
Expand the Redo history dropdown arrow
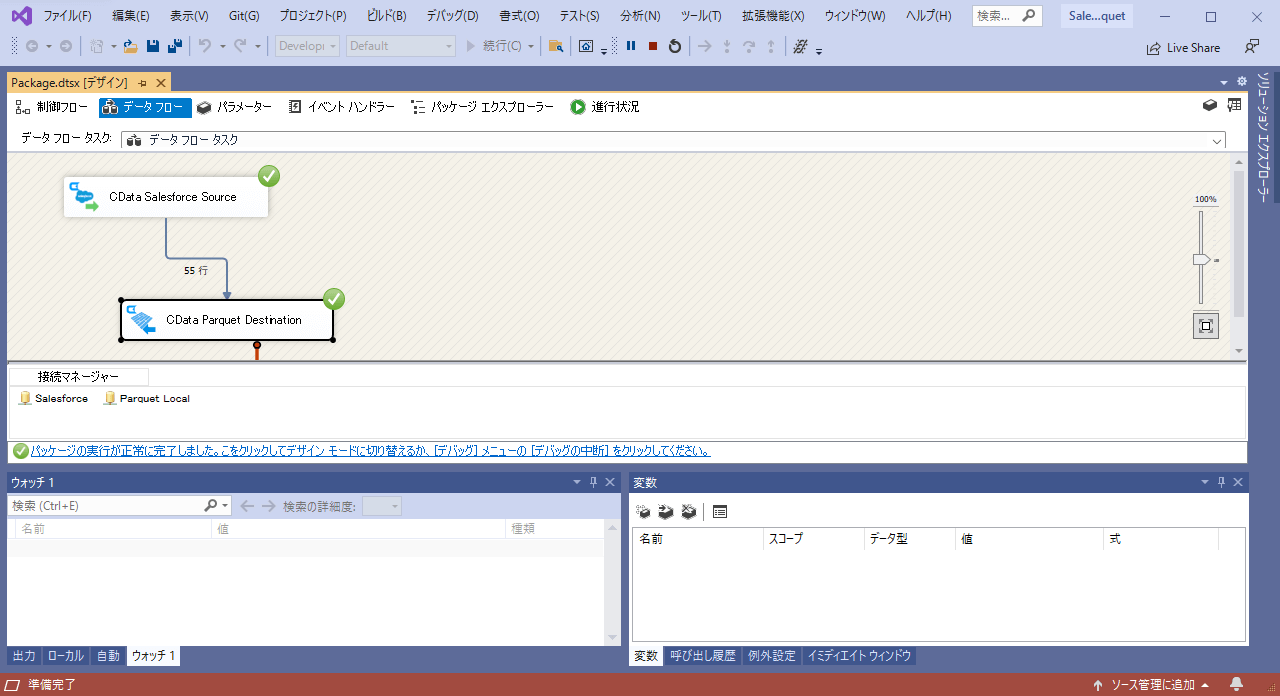(x=257, y=46)
